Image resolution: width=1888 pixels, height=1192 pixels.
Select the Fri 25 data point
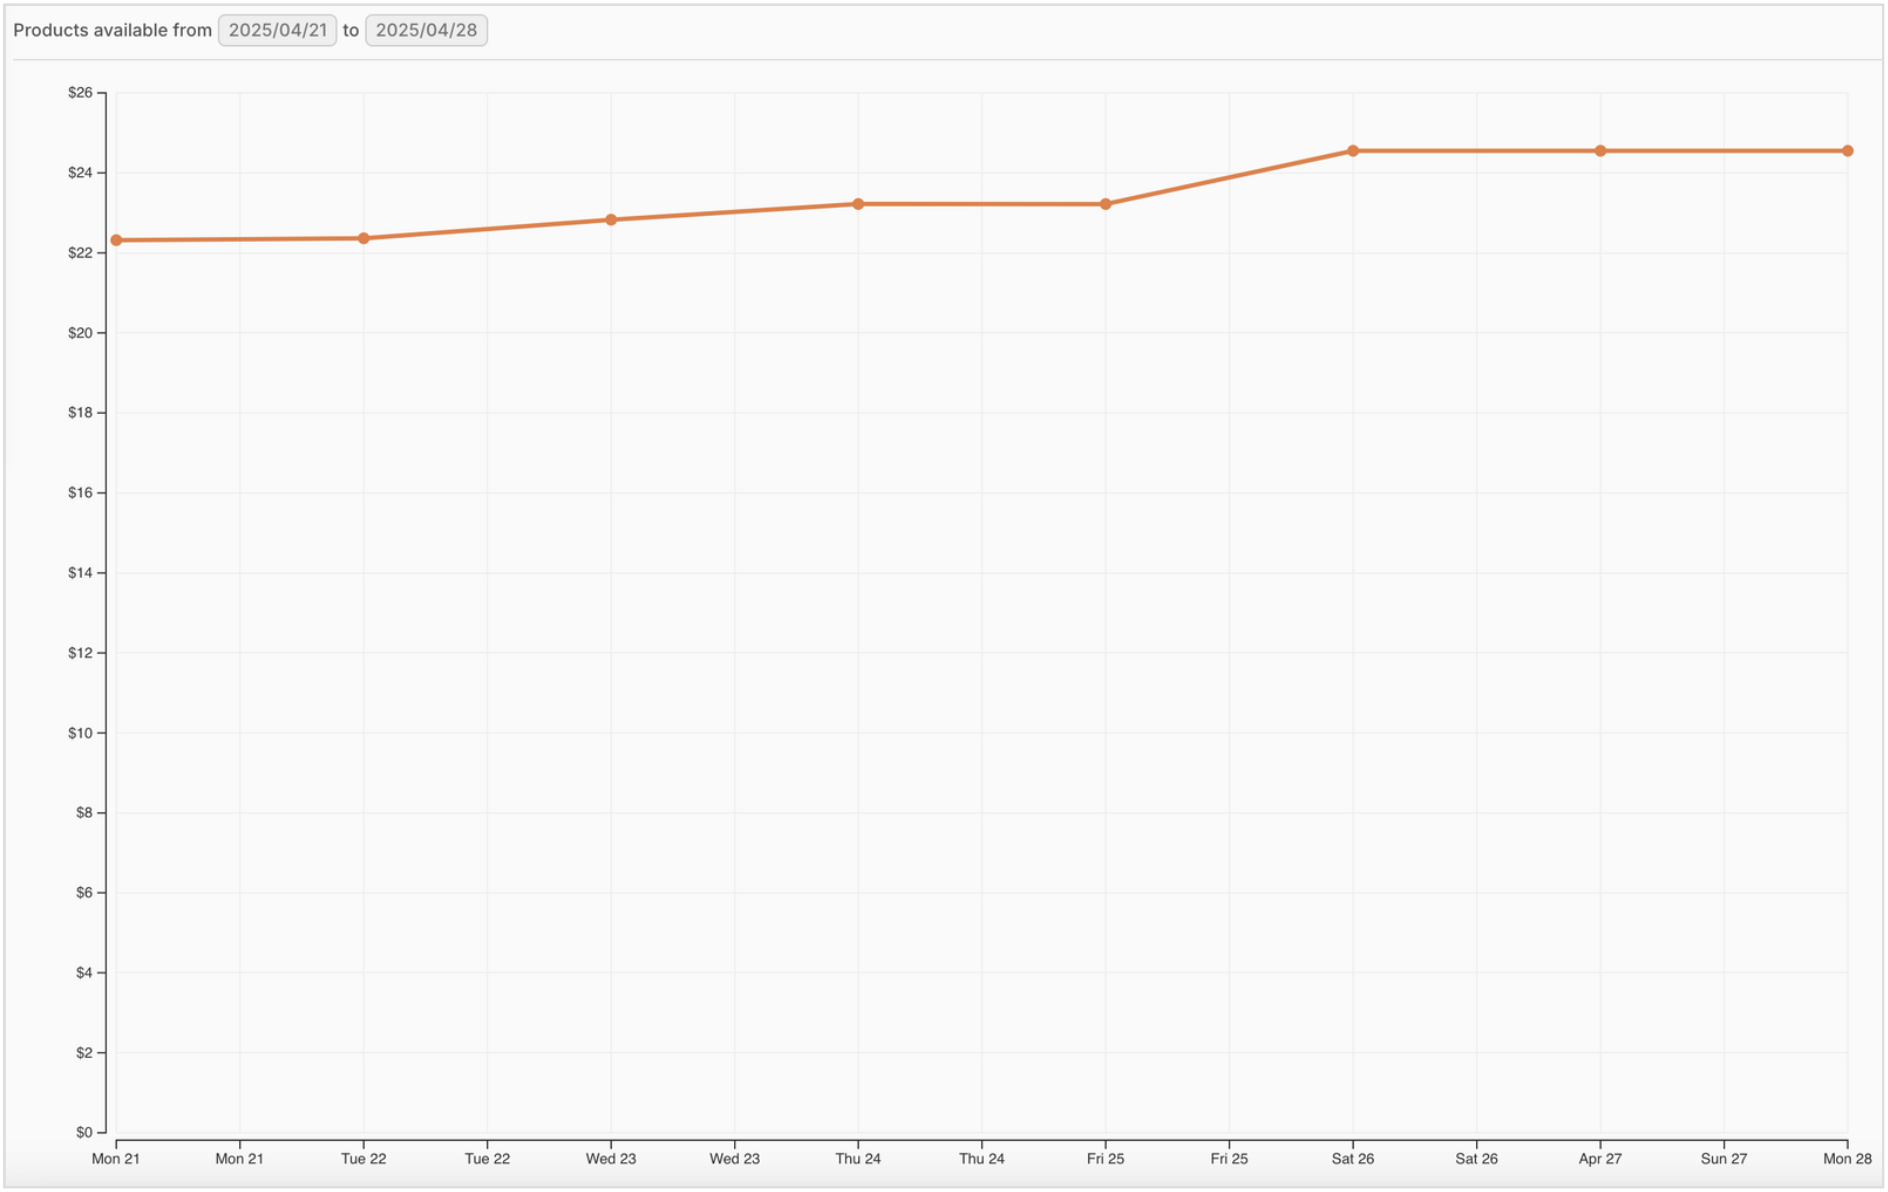pos(1105,203)
